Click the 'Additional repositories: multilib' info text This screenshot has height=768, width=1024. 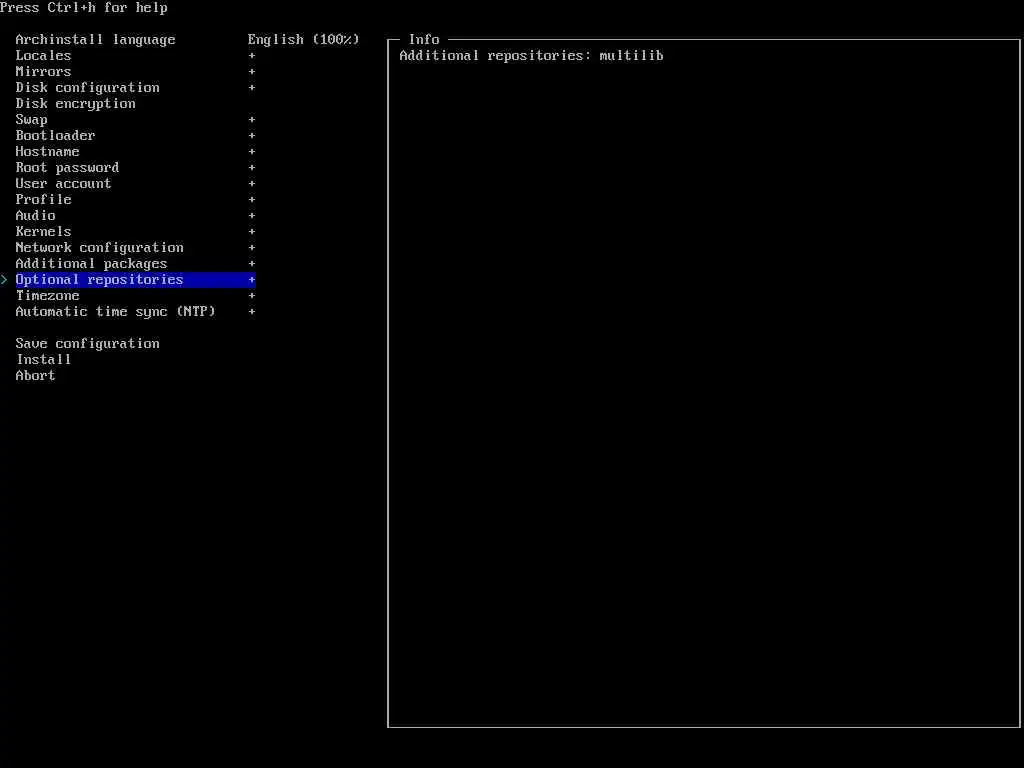pos(531,56)
